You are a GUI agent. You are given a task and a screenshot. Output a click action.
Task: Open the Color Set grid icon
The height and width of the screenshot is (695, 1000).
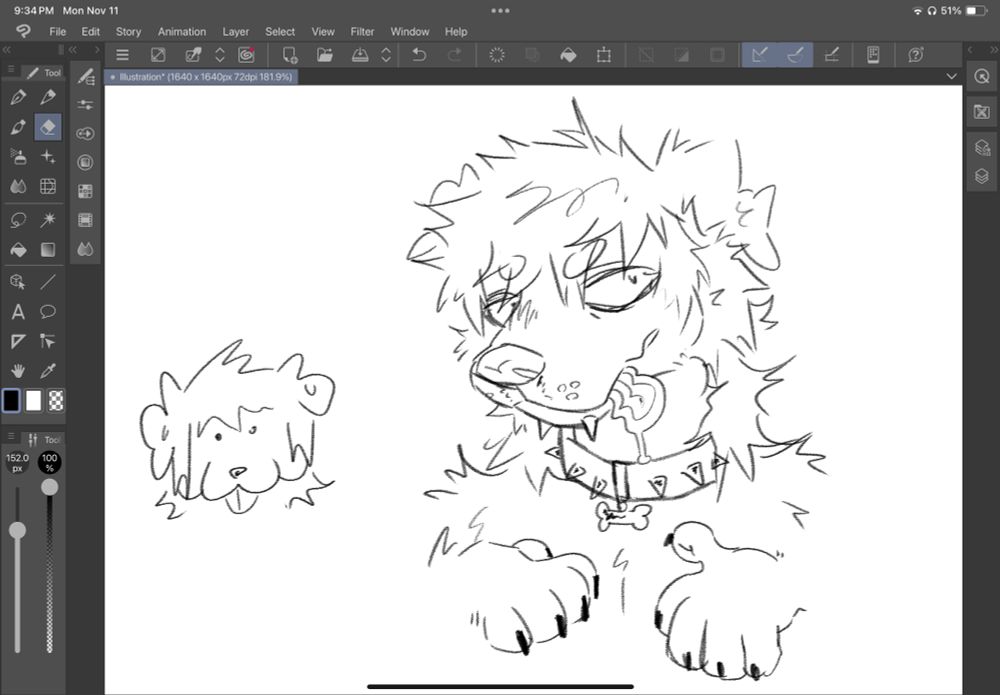click(x=85, y=191)
